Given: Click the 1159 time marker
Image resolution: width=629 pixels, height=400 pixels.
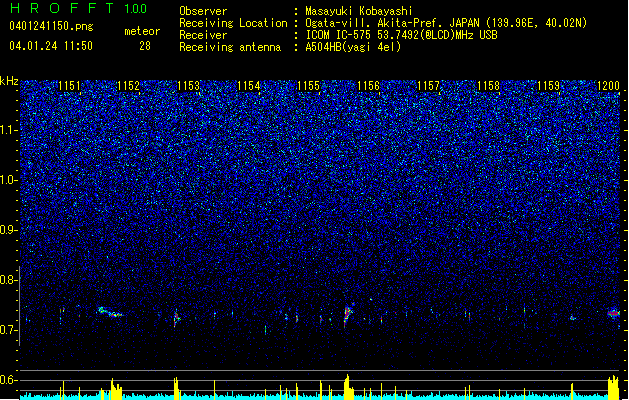Looking at the screenshot, I should tap(548, 86).
